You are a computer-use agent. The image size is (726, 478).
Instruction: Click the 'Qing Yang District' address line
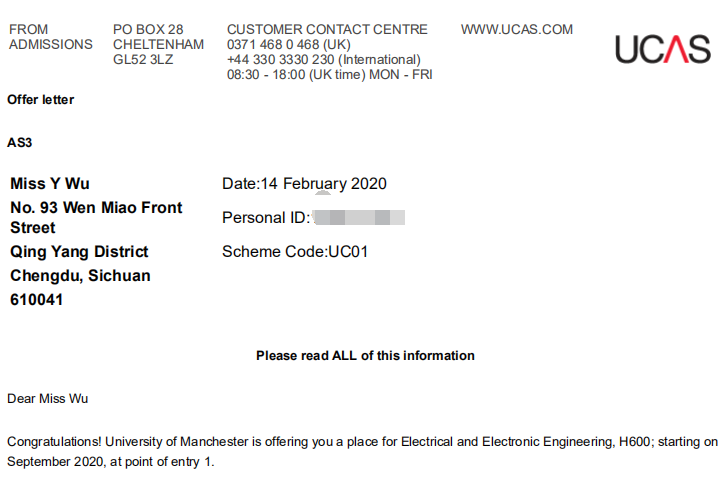tap(79, 252)
